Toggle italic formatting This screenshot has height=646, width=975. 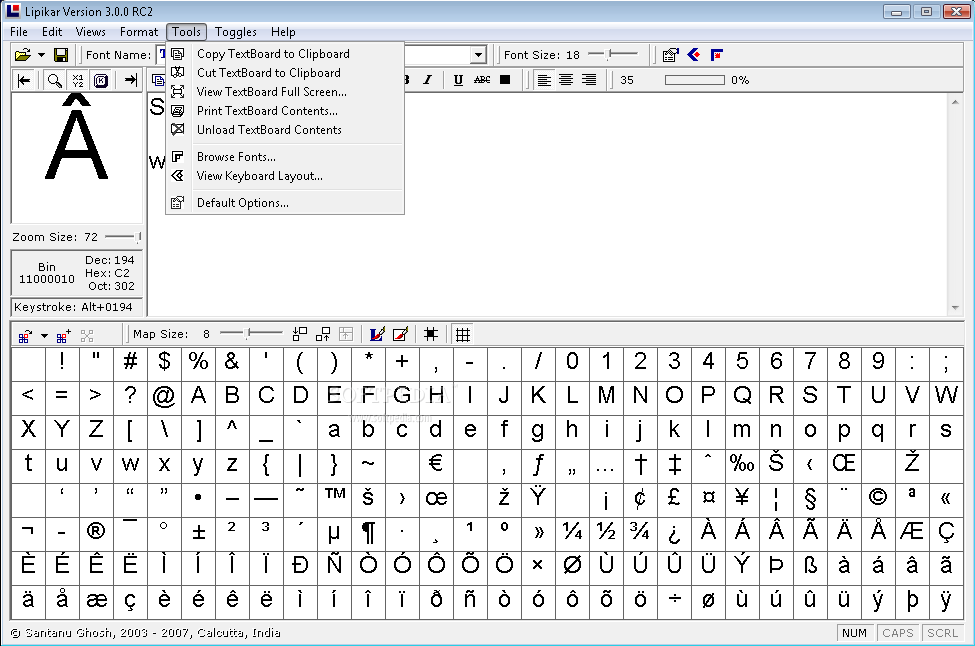coord(428,80)
